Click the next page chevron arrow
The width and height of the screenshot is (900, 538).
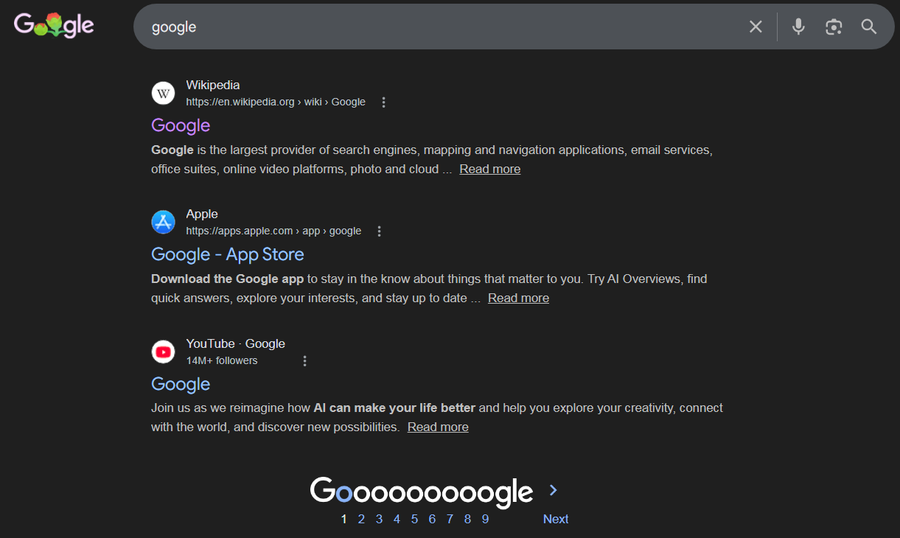click(553, 490)
